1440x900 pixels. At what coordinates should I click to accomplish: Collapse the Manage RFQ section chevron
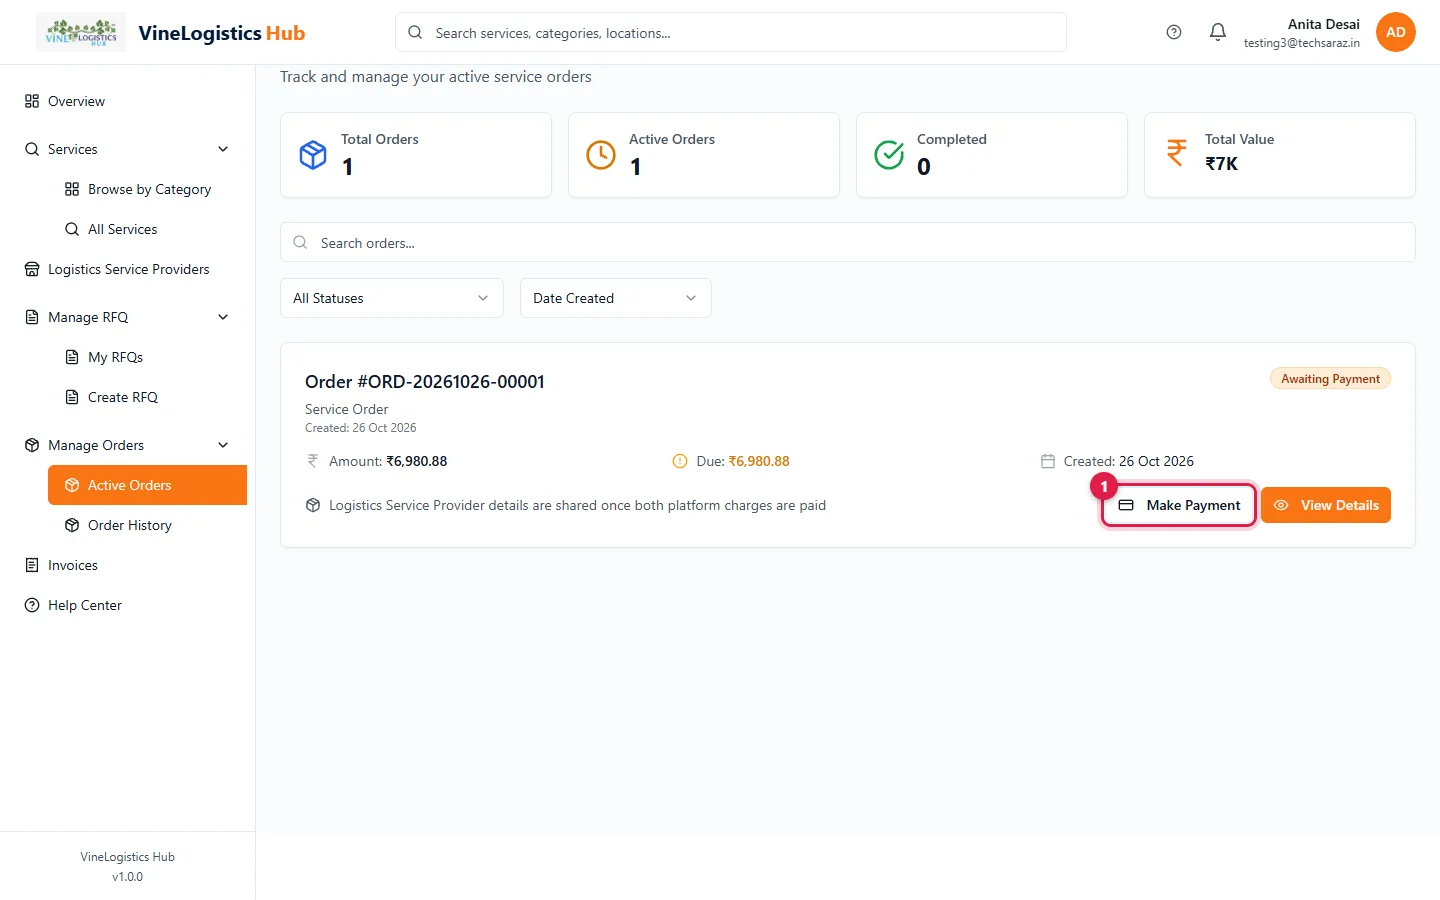pos(223,317)
